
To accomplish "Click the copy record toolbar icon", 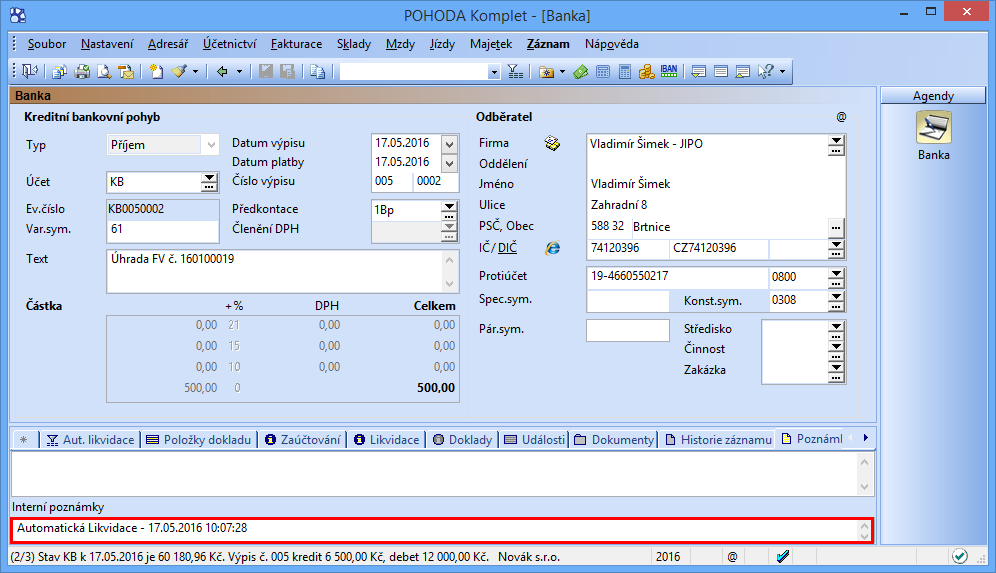I will pos(318,71).
